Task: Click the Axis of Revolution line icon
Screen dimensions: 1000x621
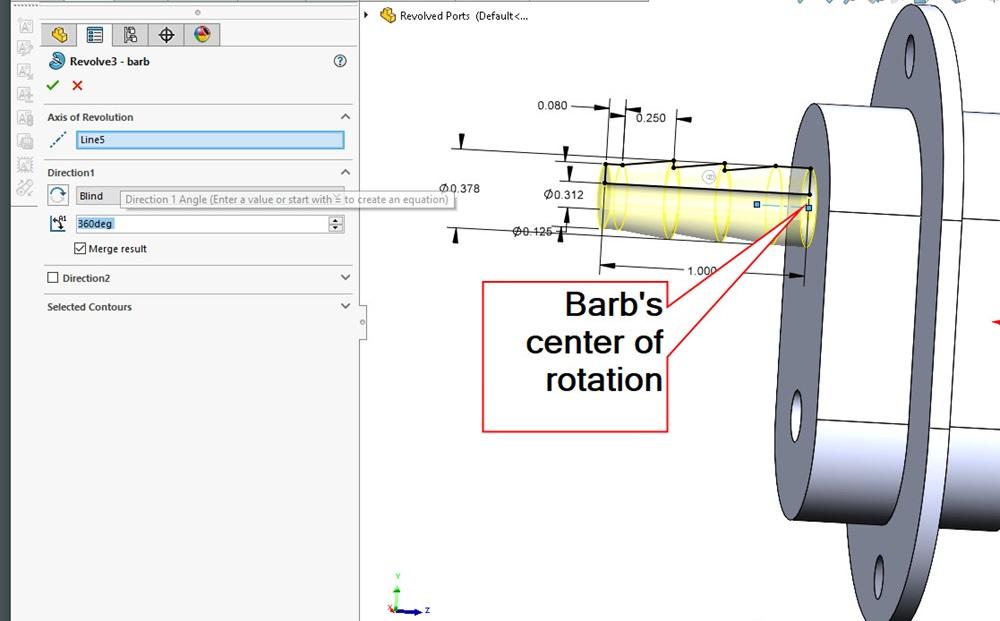Action: [58, 141]
